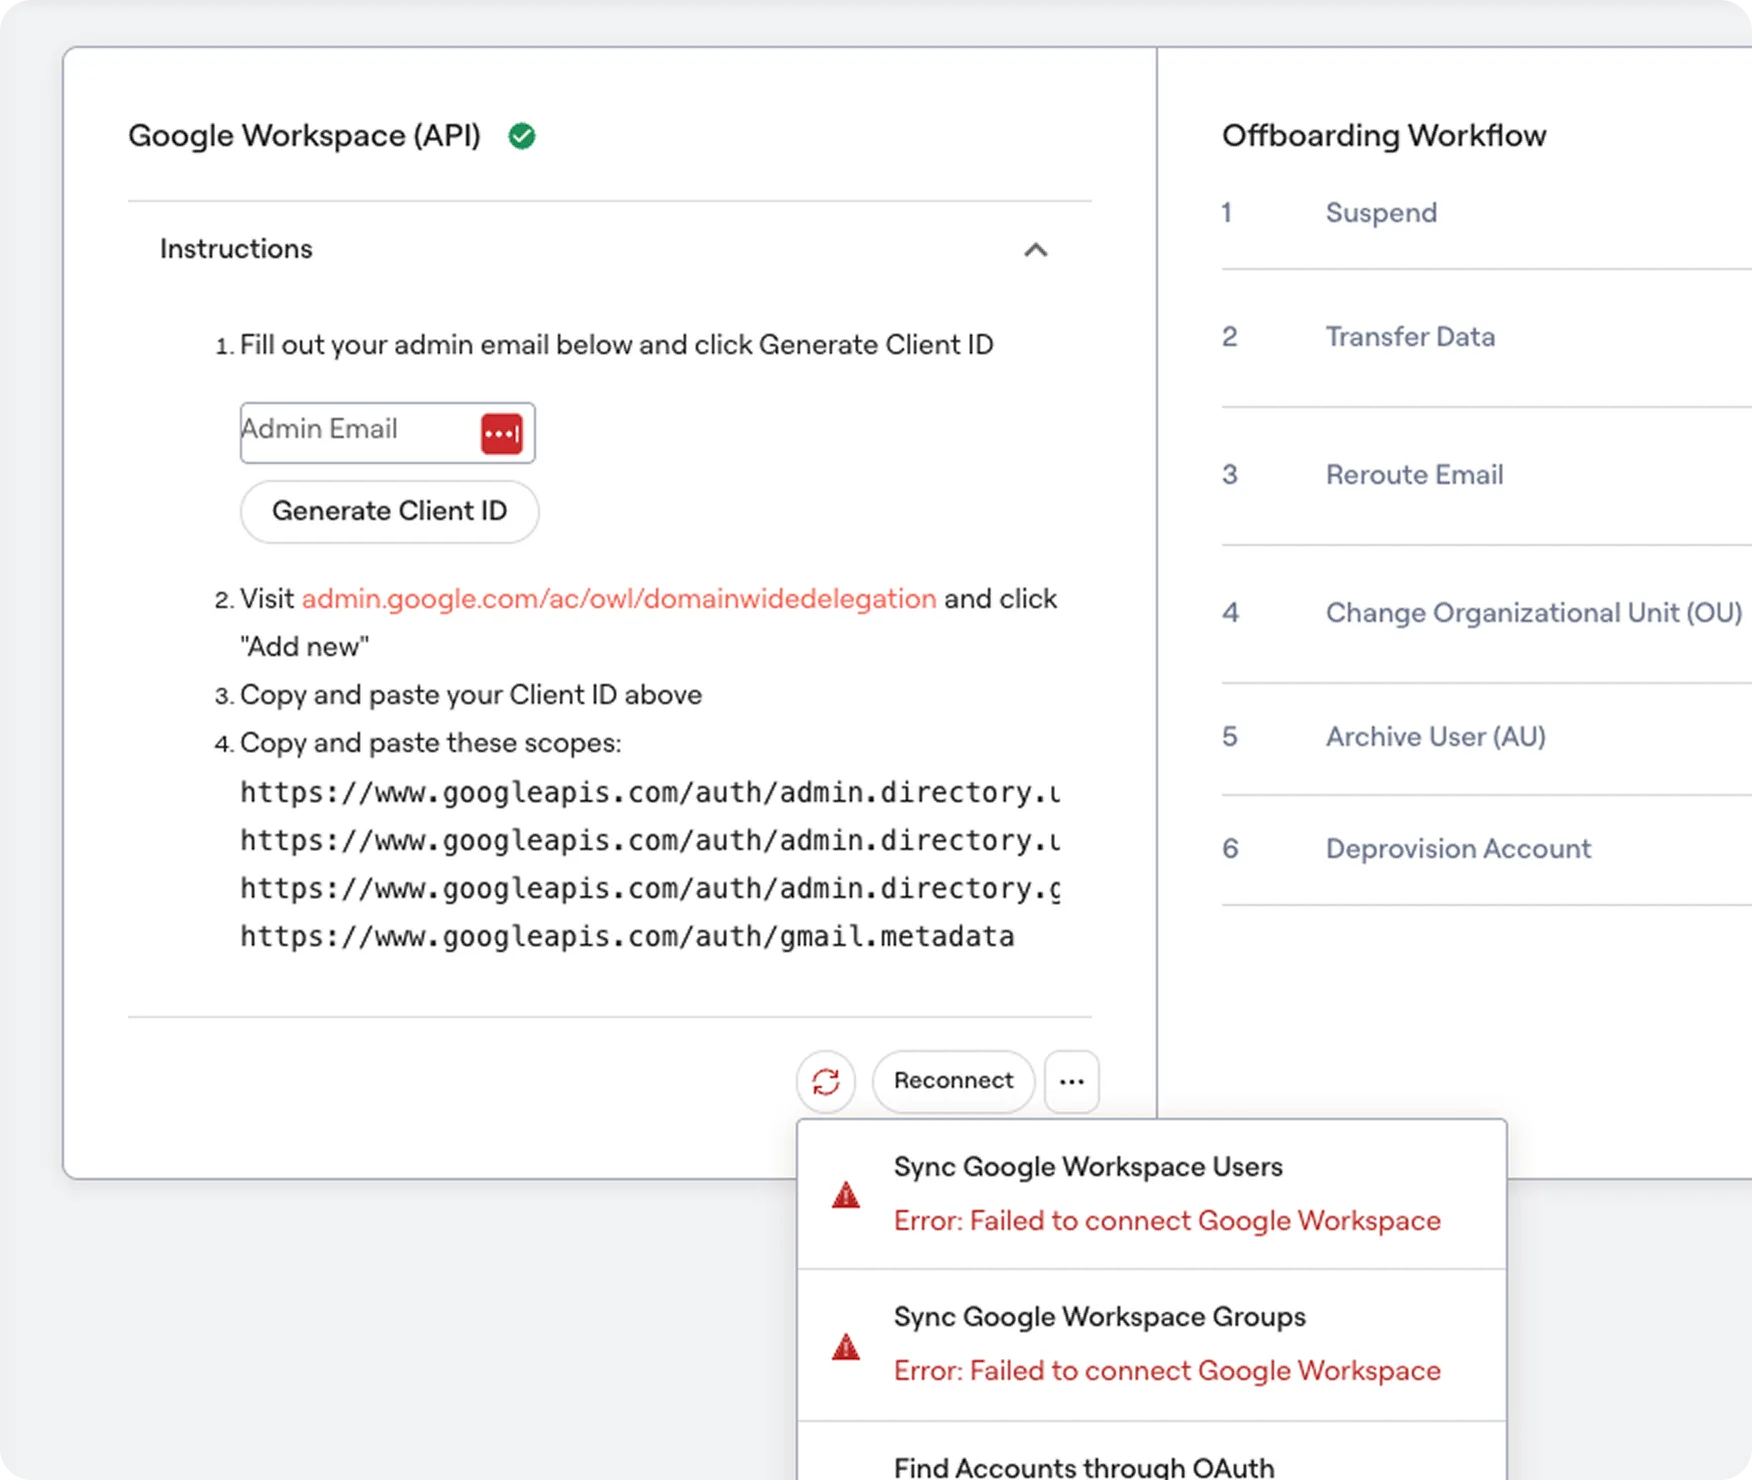Click the Google Workspace (API) title
The image size is (1752, 1480).
[x=304, y=136]
